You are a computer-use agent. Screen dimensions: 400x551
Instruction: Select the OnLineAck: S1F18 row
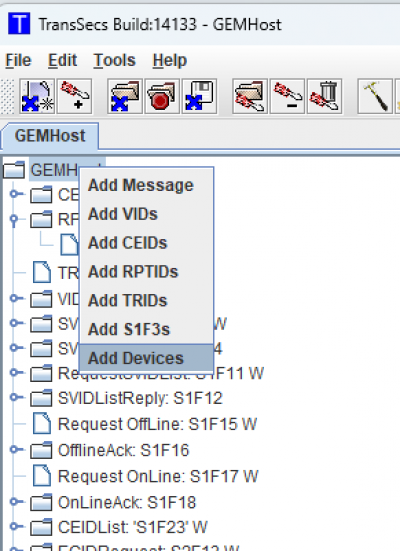pos(127,503)
